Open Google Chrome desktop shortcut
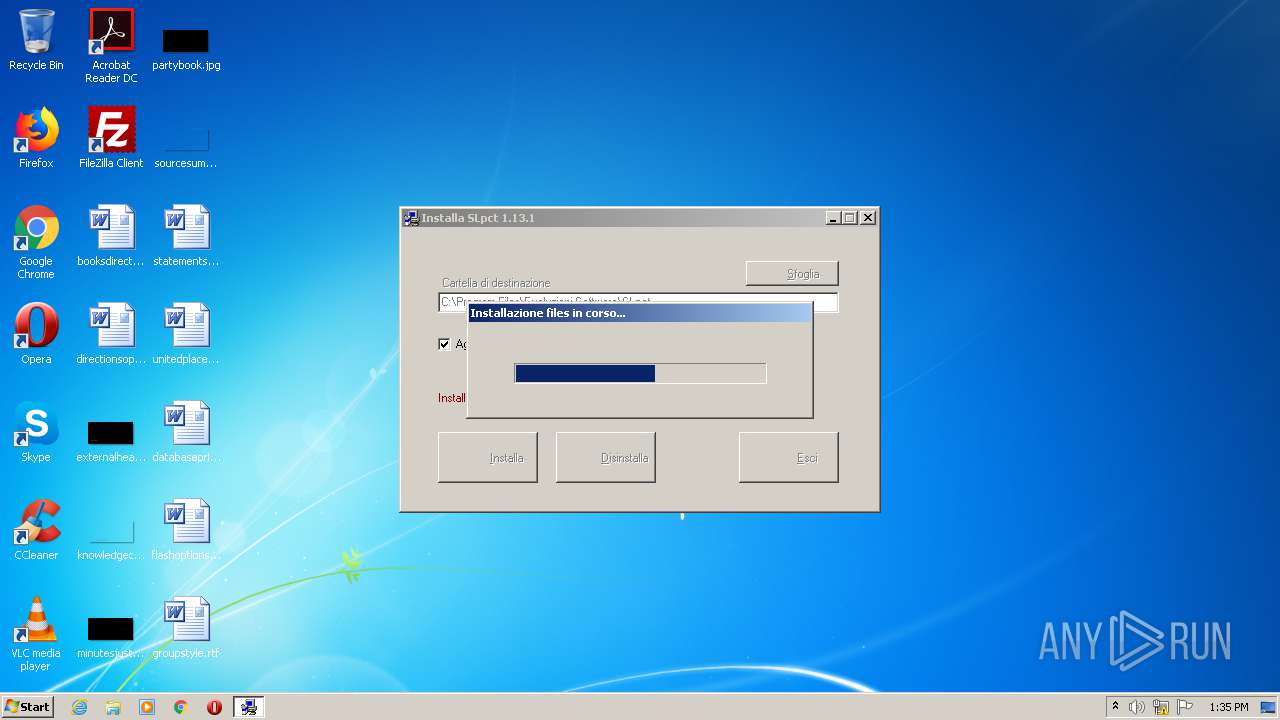Viewport: 1280px width, 720px height. pyautogui.click(x=36, y=243)
